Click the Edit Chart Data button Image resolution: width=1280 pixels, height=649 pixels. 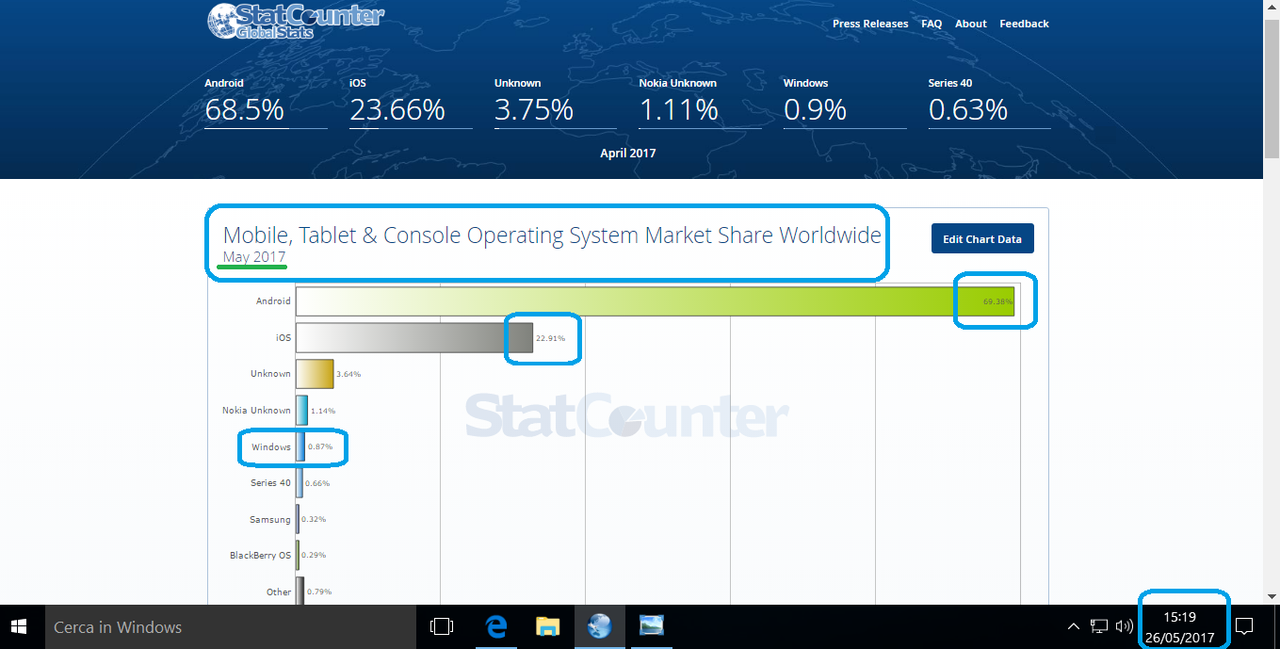(x=982, y=239)
